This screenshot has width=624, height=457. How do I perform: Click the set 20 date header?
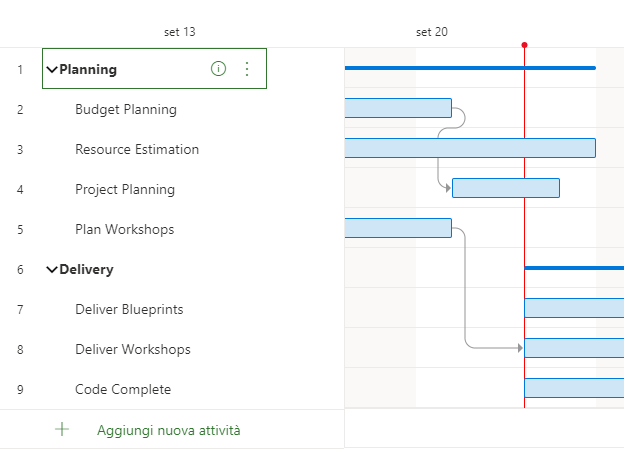click(432, 32)
